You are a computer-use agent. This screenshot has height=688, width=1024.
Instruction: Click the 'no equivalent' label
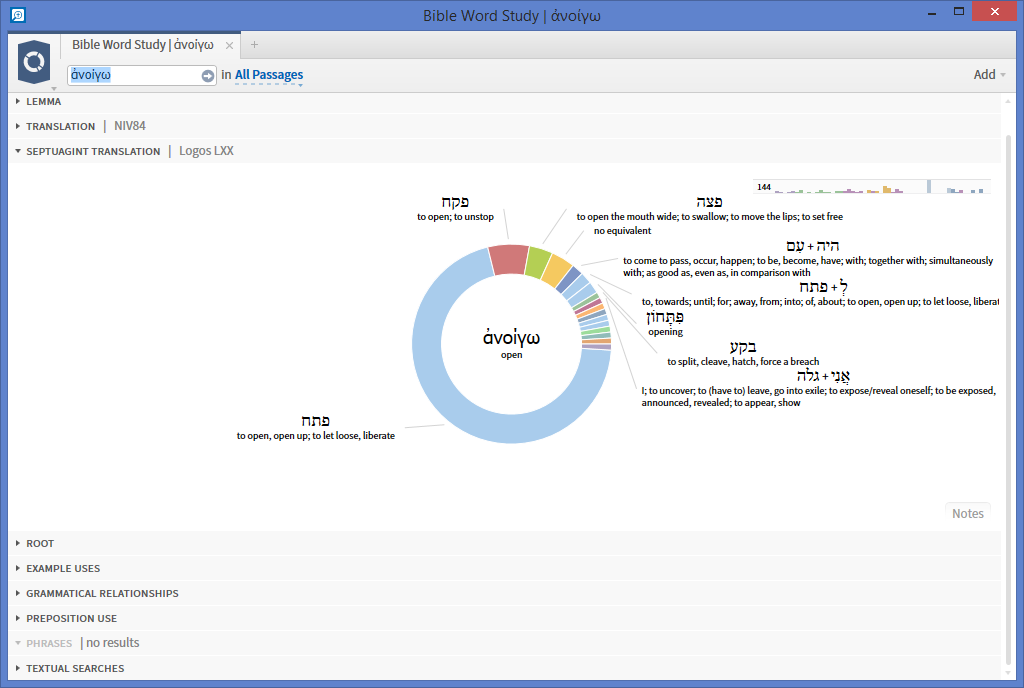622,231
